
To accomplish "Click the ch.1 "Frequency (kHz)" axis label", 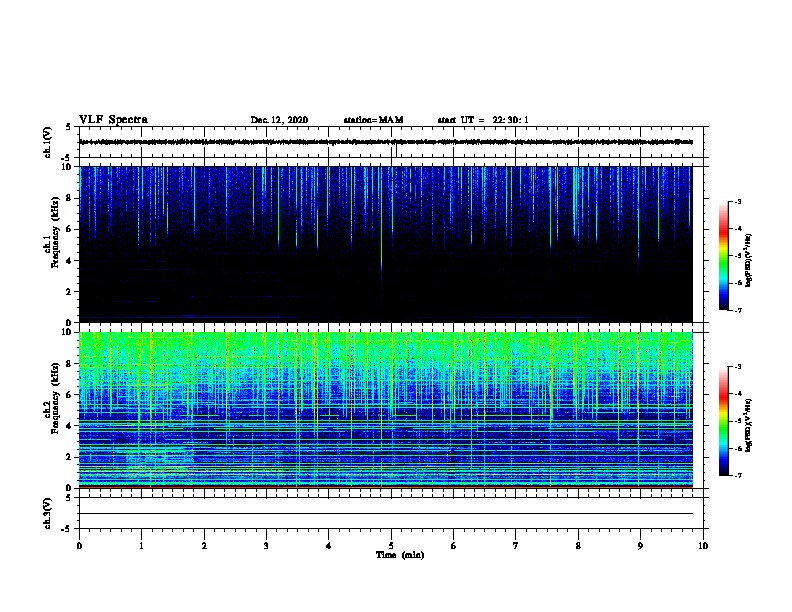I will tap(55, 232).
